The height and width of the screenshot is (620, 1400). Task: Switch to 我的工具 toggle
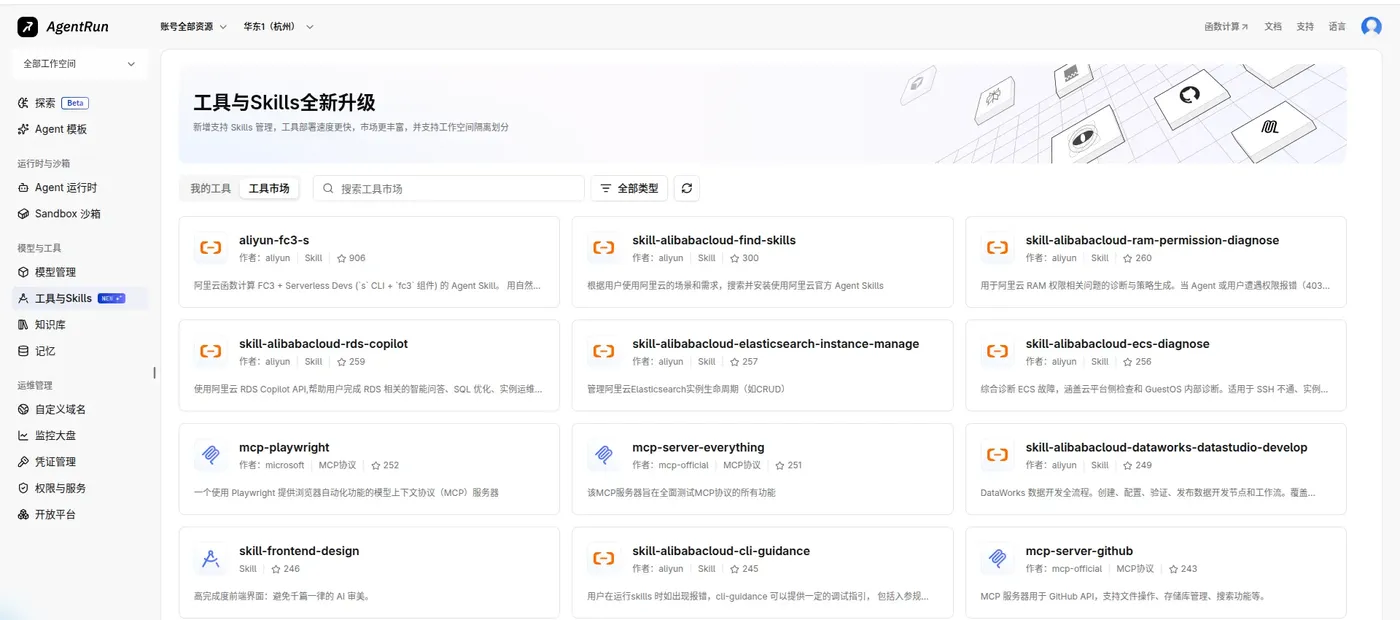pos(211,188)
